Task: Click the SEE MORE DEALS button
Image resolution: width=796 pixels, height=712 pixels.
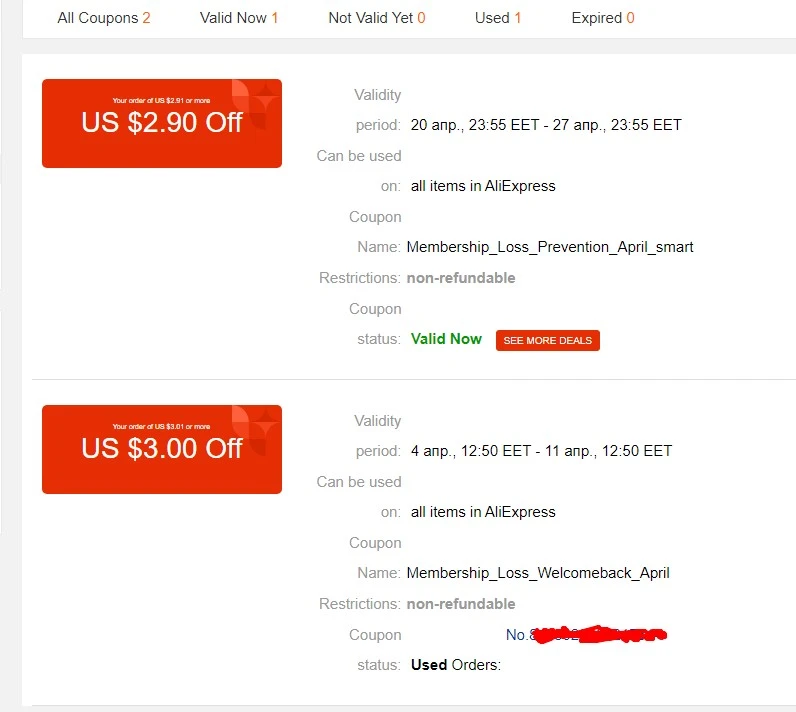Action: 548,341
